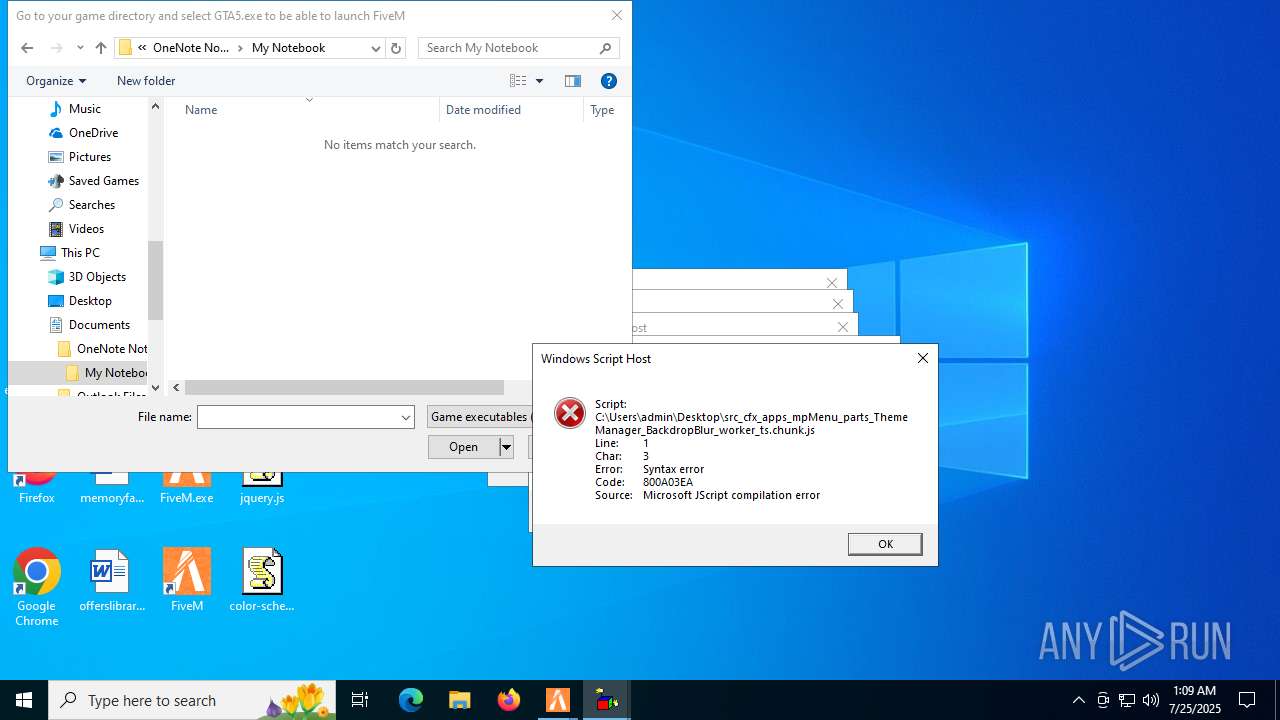
Task: Click the Search My Notebook field
Action: 518,48
